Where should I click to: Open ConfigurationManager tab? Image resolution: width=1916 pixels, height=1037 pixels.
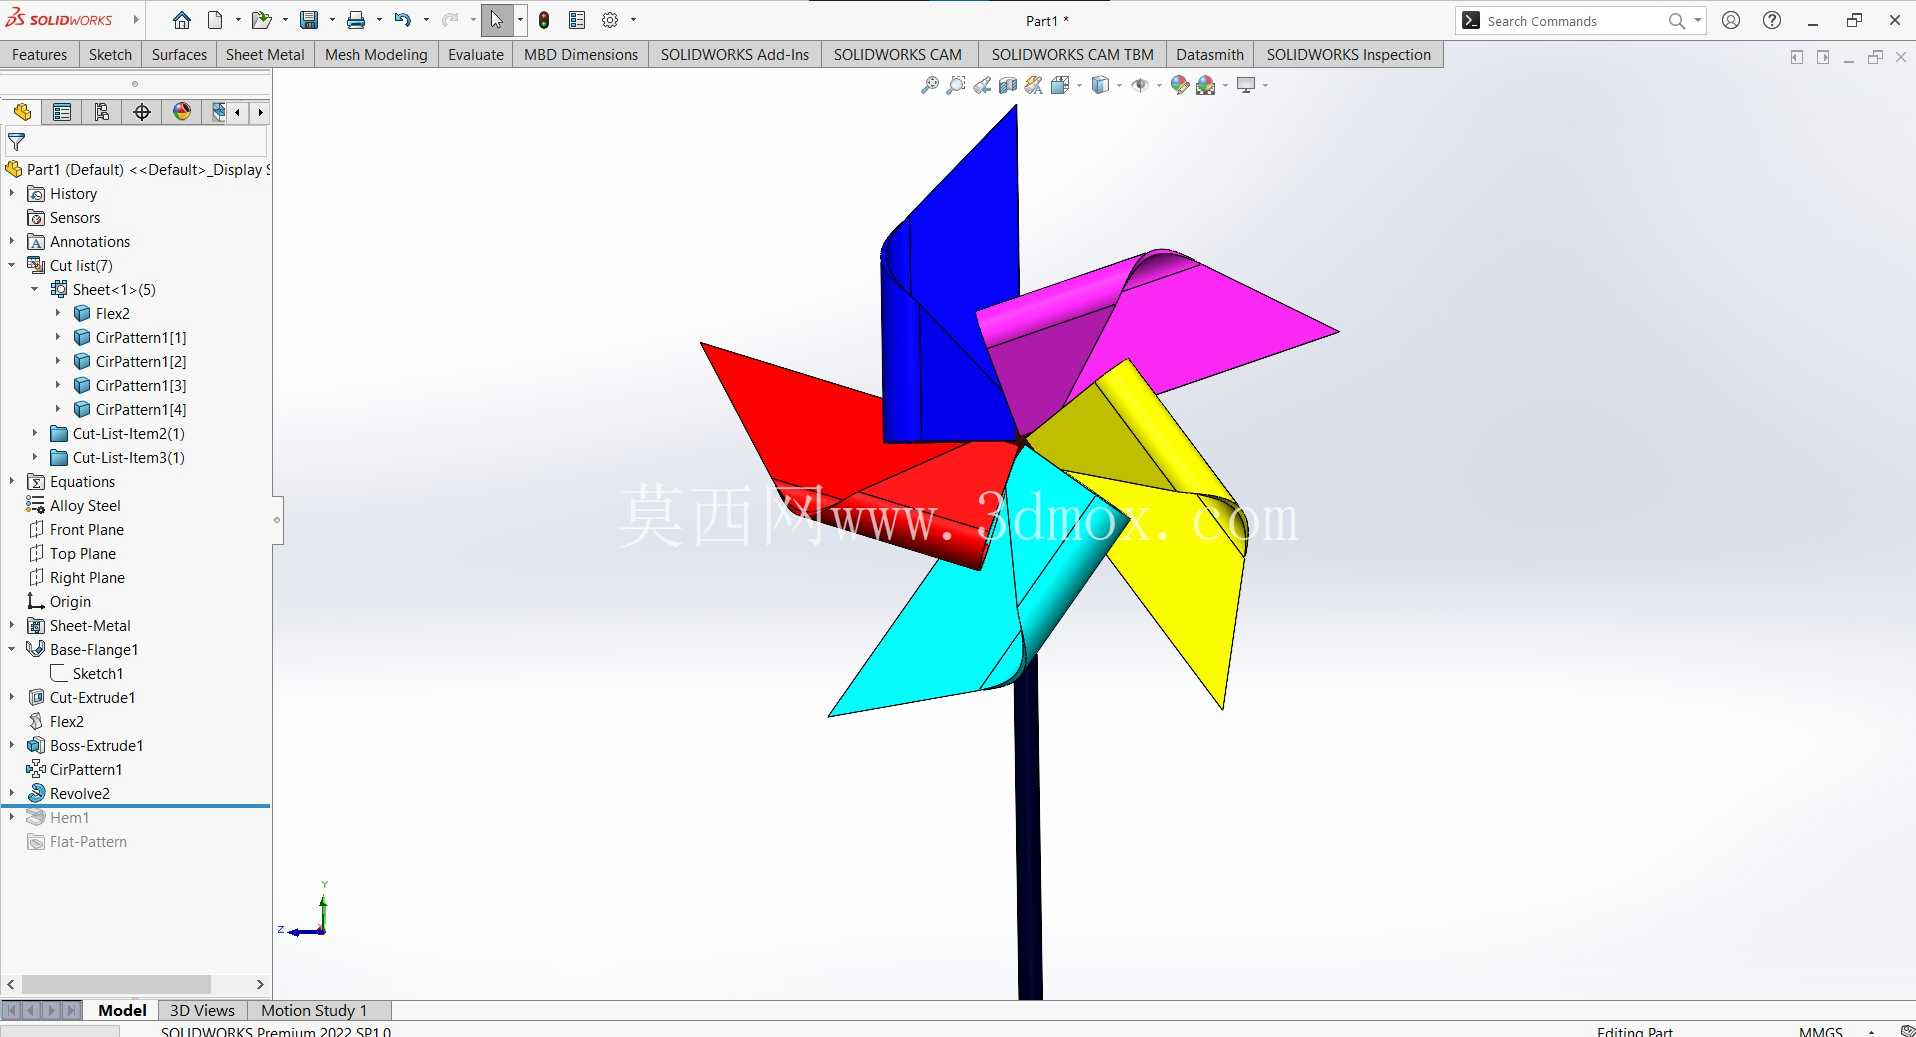102,112
